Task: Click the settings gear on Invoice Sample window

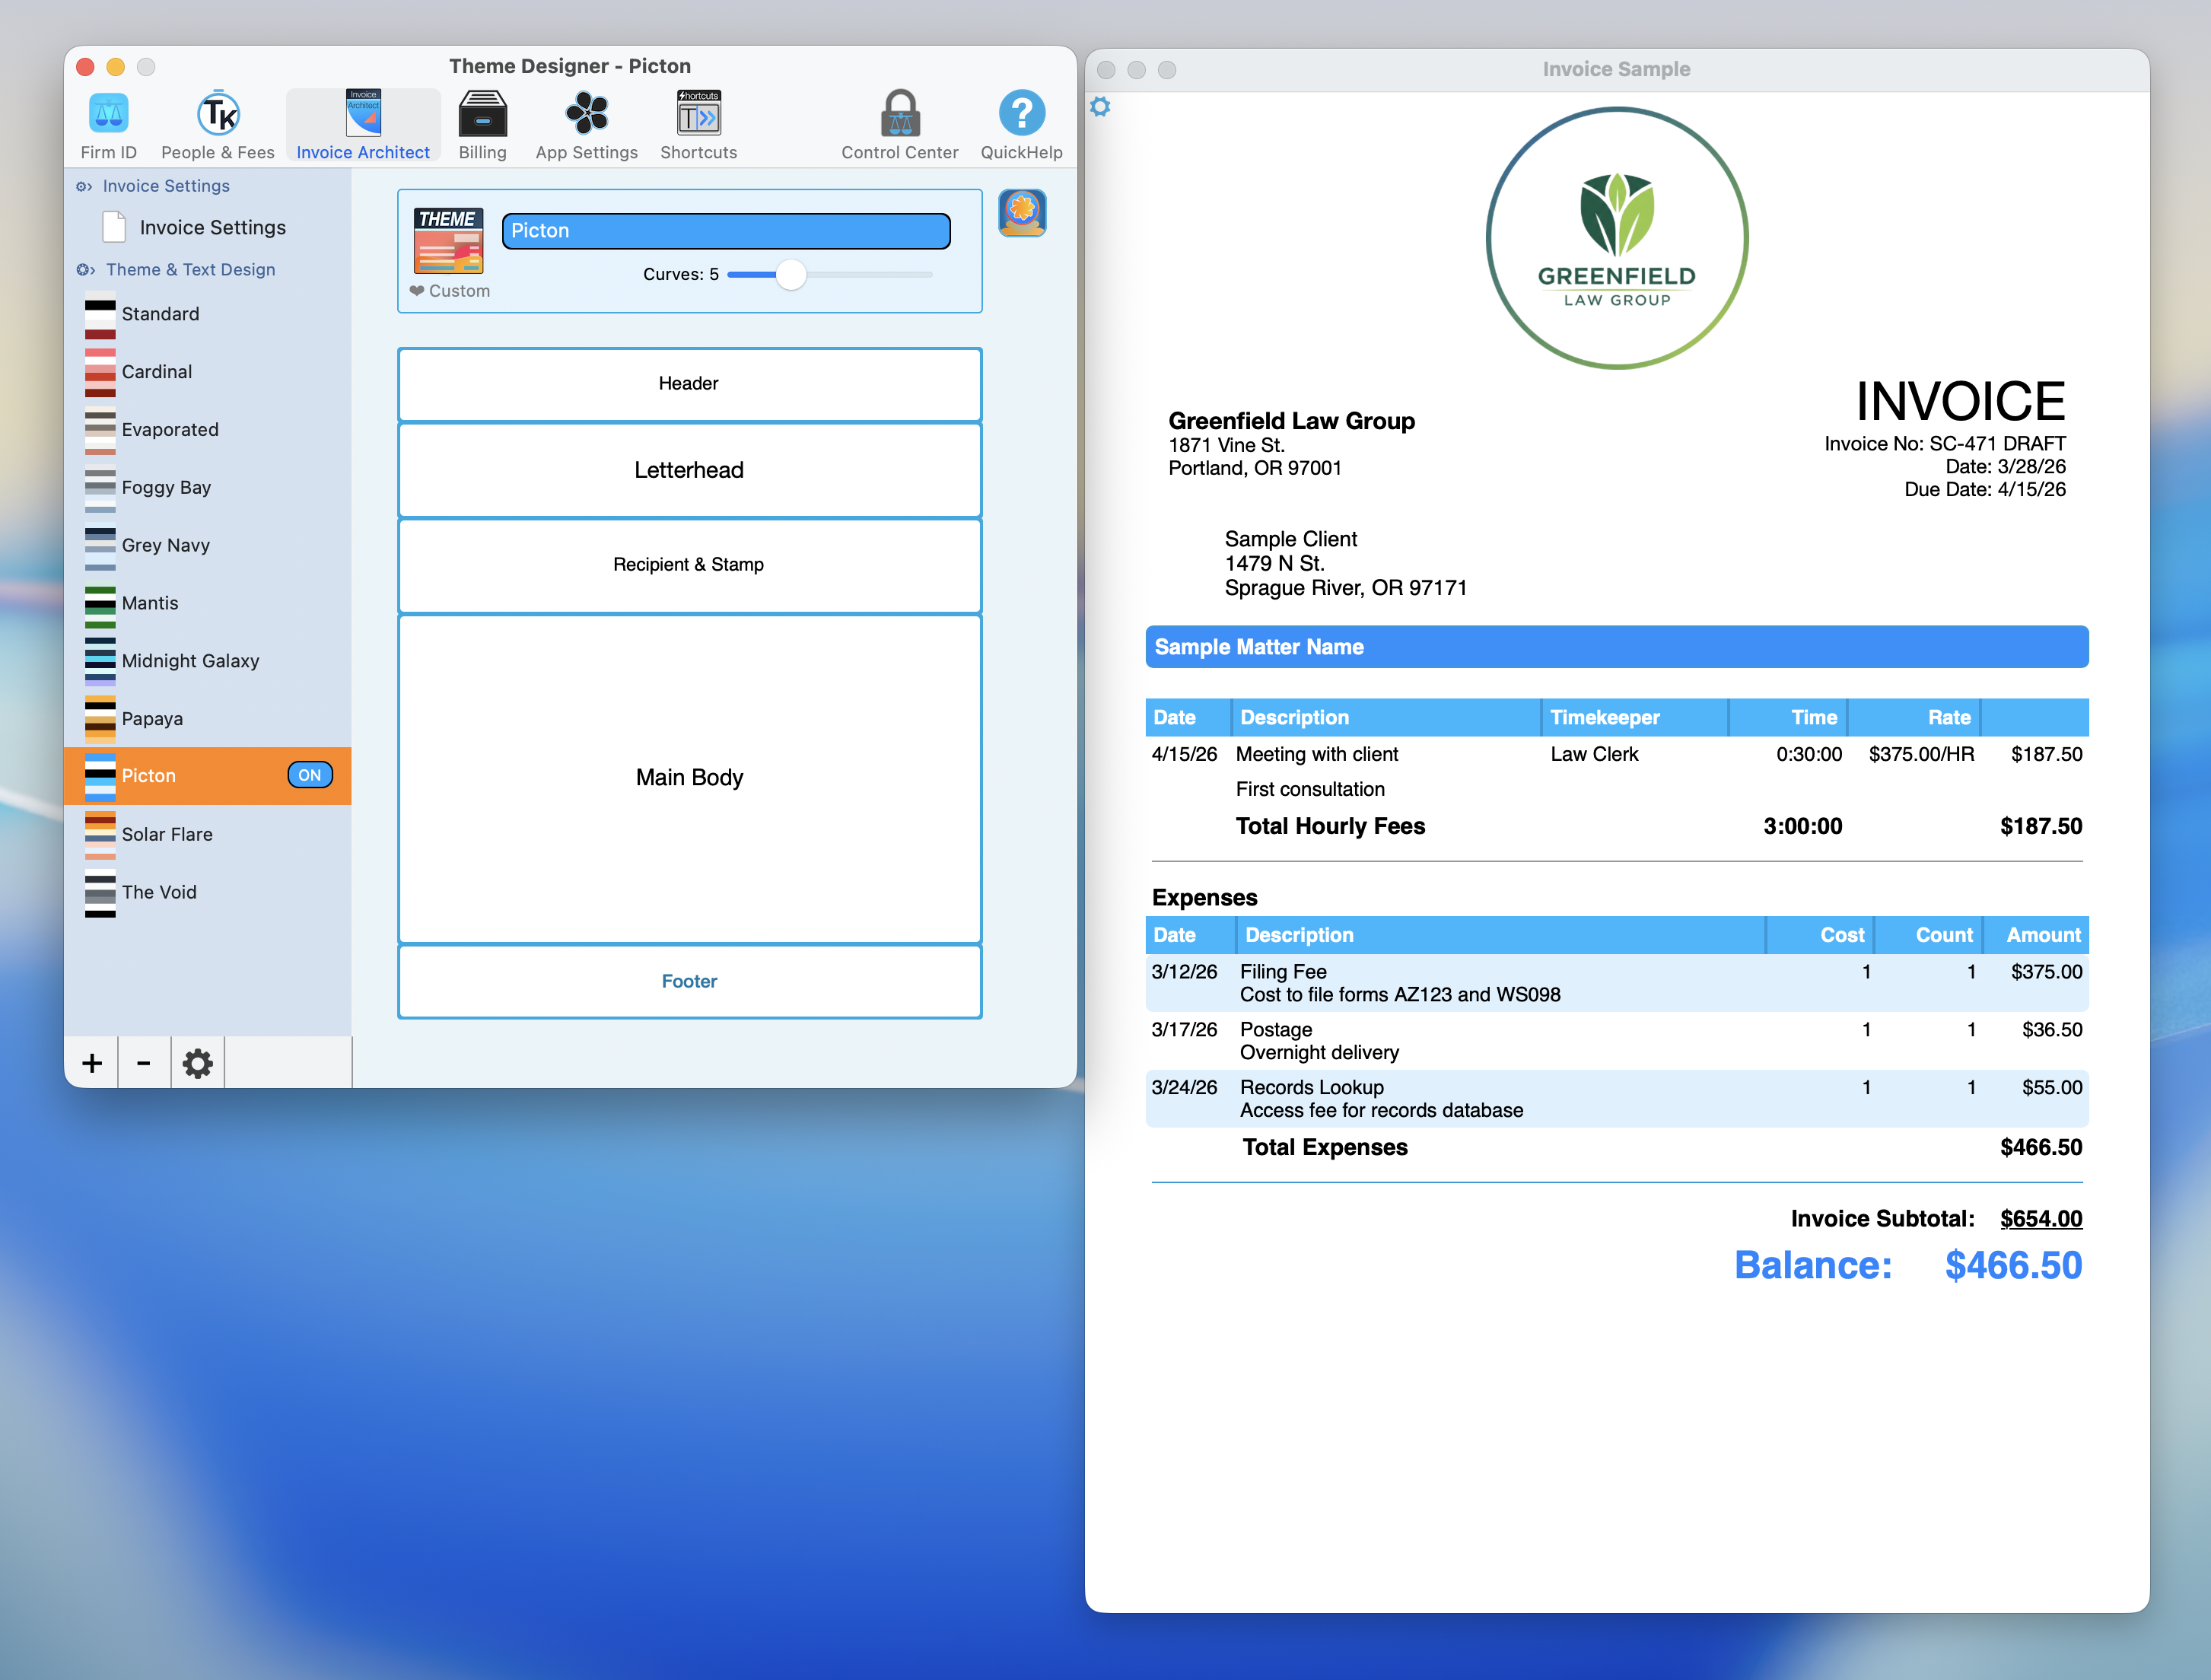Action: click(x=1100, y=106)
